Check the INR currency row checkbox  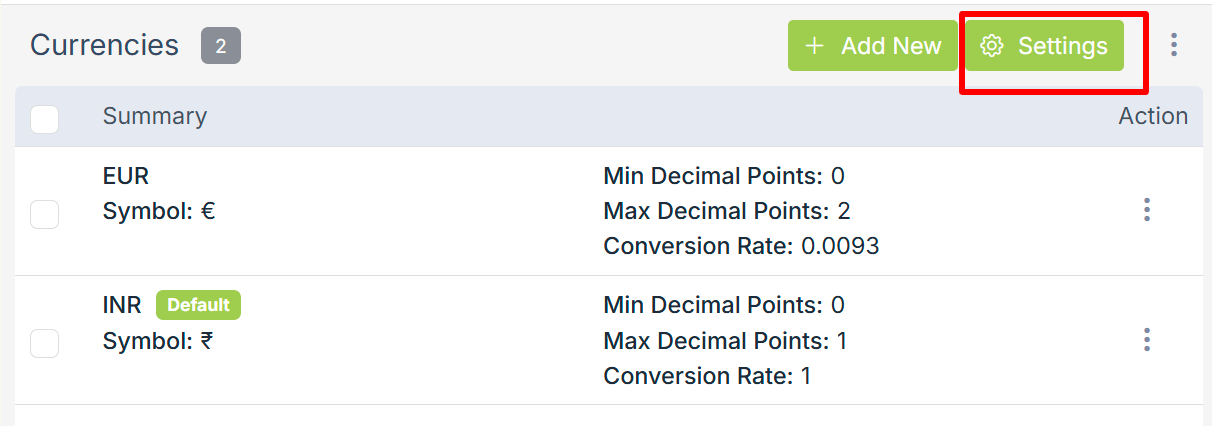pyautogui.click(x=45, y=343)
